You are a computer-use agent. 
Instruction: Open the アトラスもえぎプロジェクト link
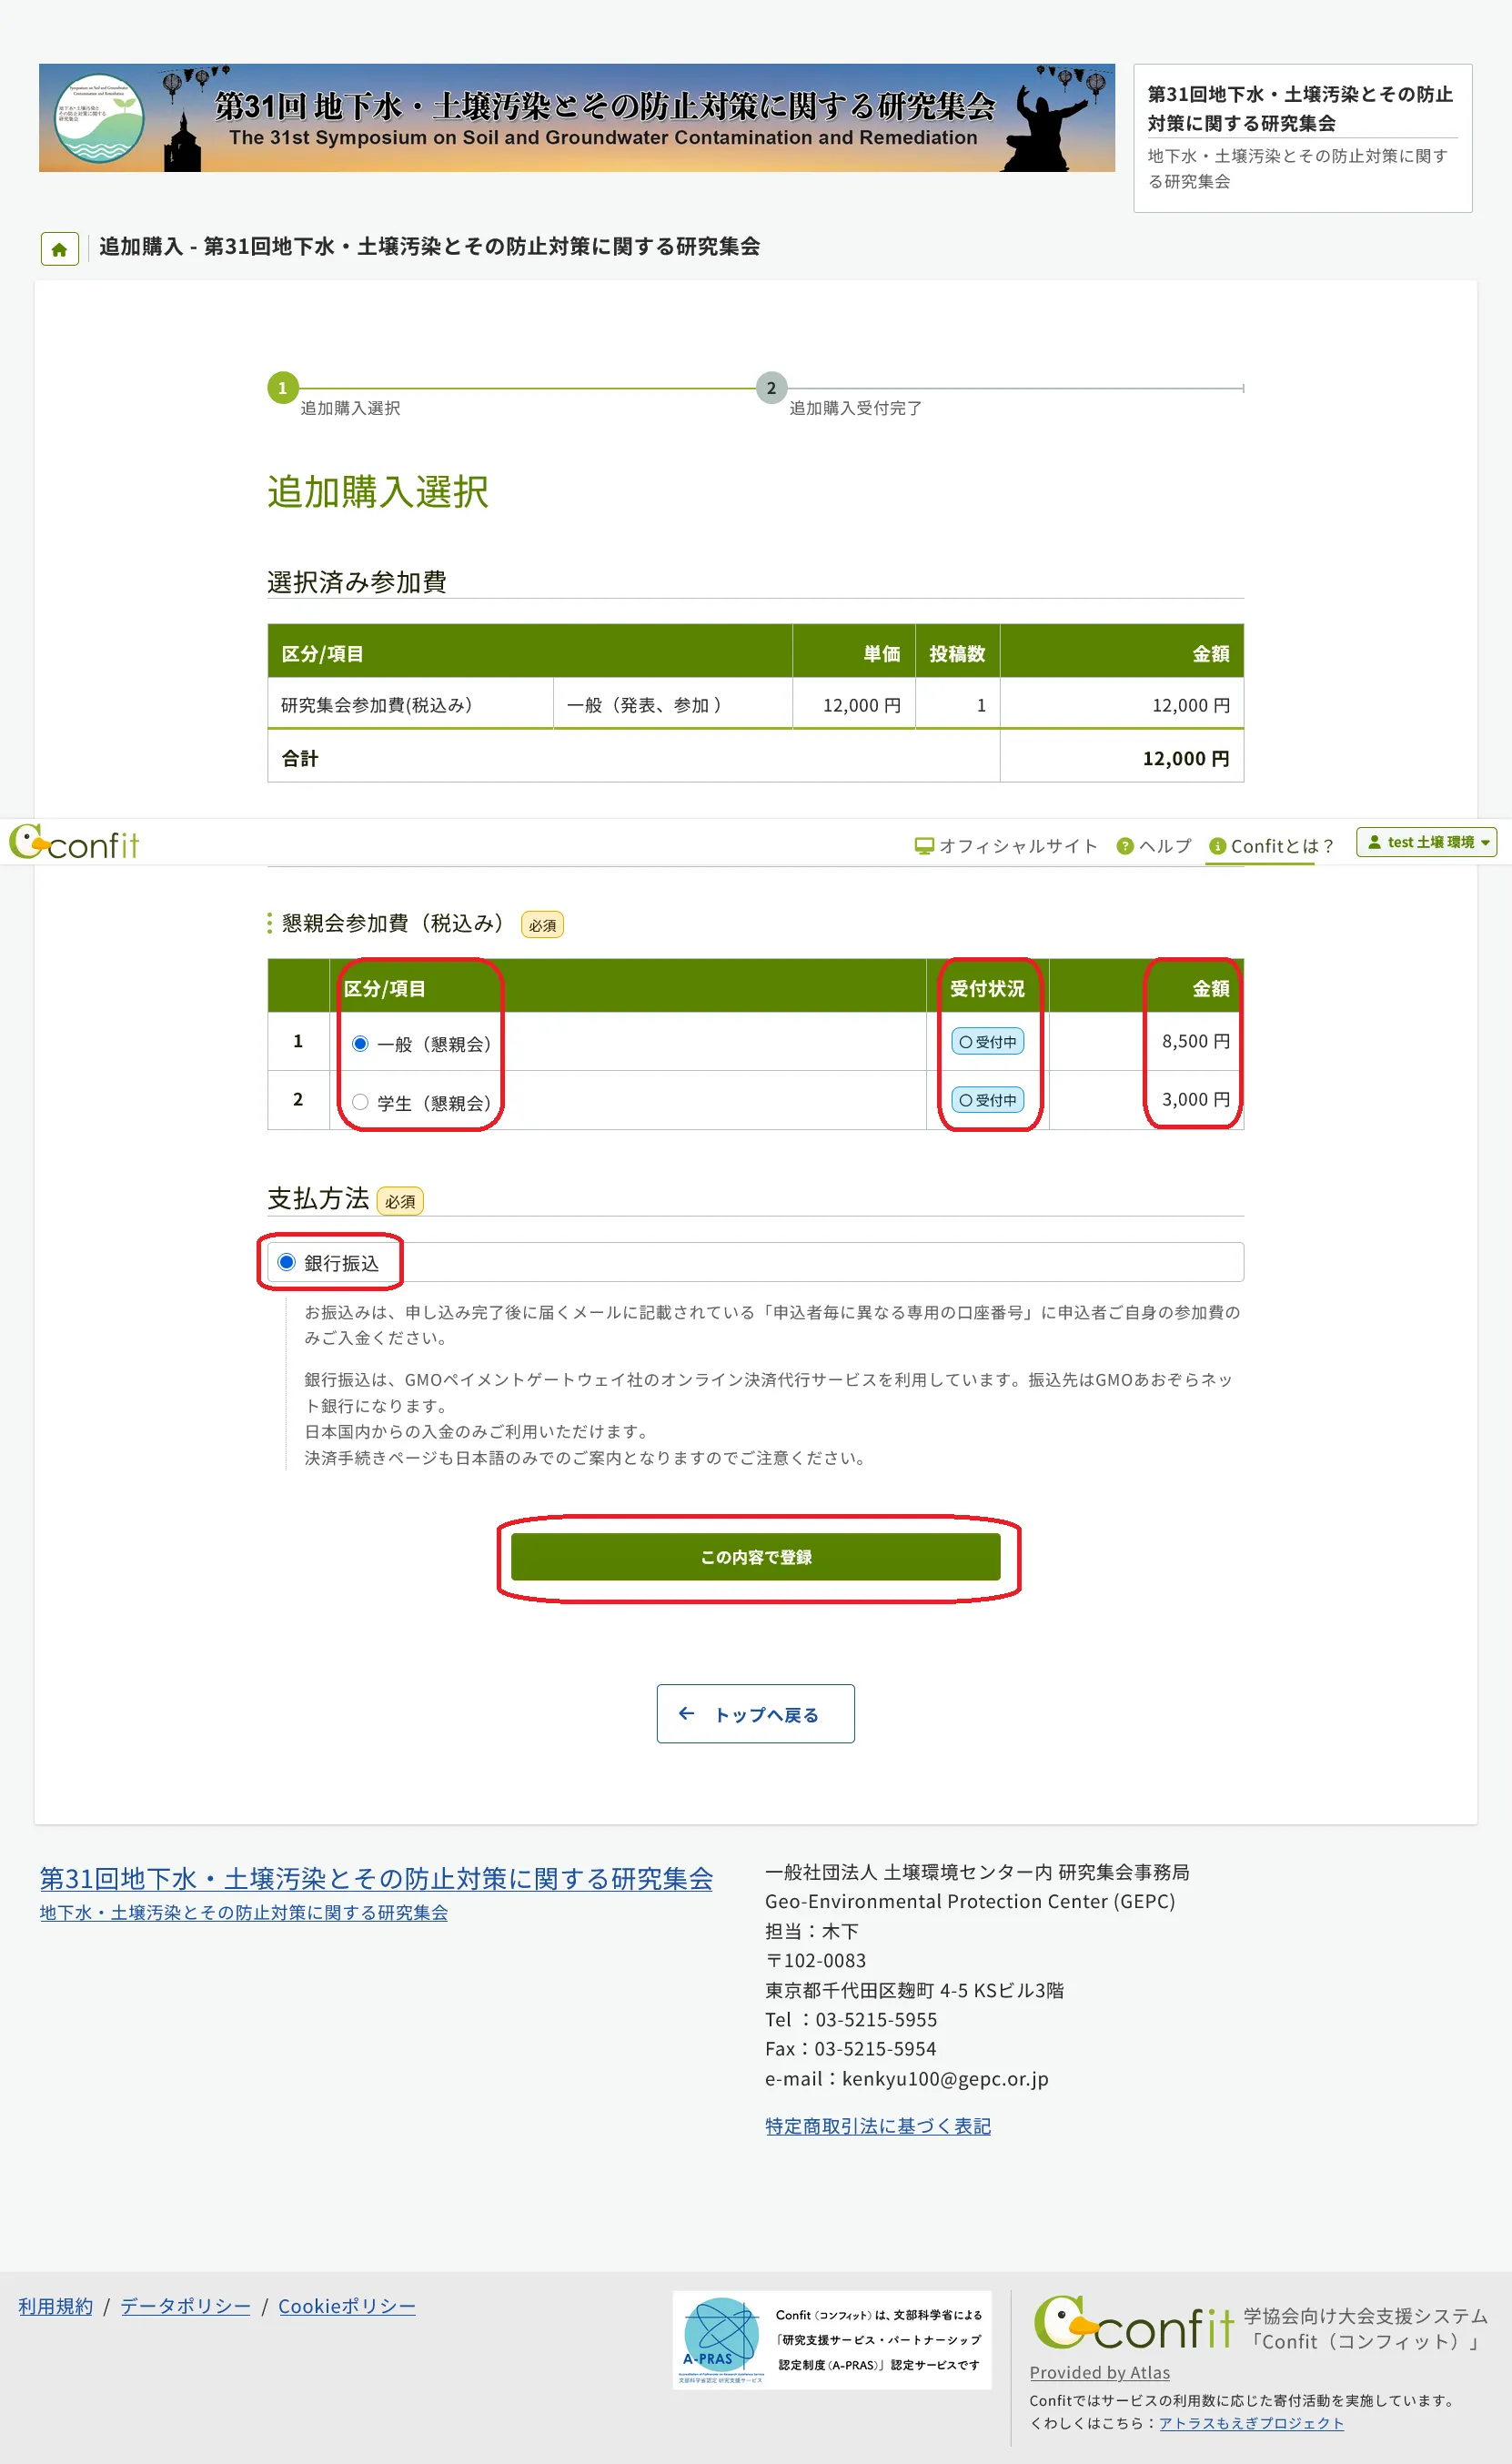(x=1250, y=2423)
